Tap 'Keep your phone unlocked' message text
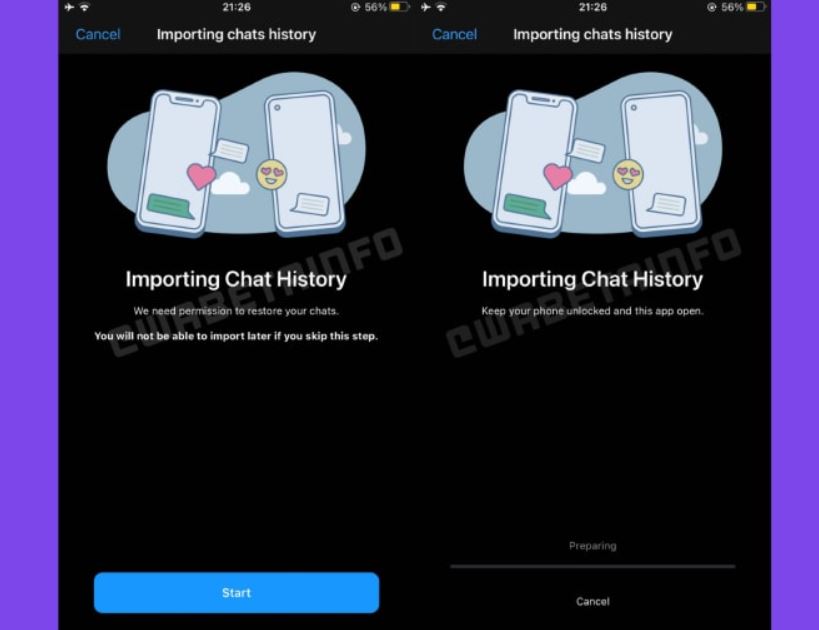819x630 pixels. [592, 311]
